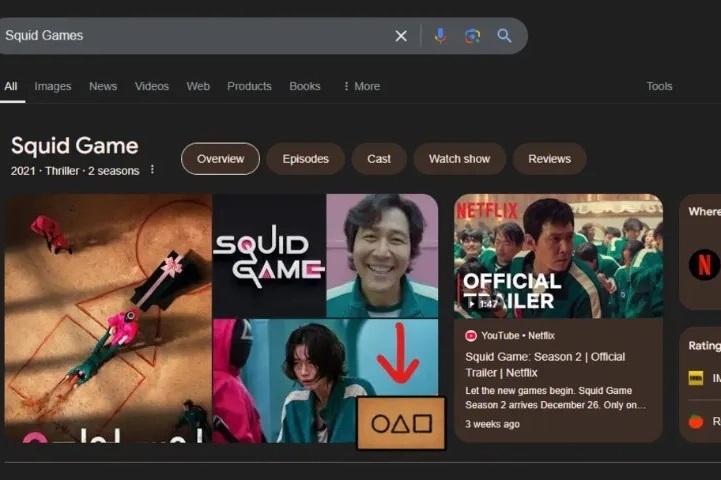Open the three-dot menu beside 2 seasons
721x480 pixels.
tap(152, 170)
